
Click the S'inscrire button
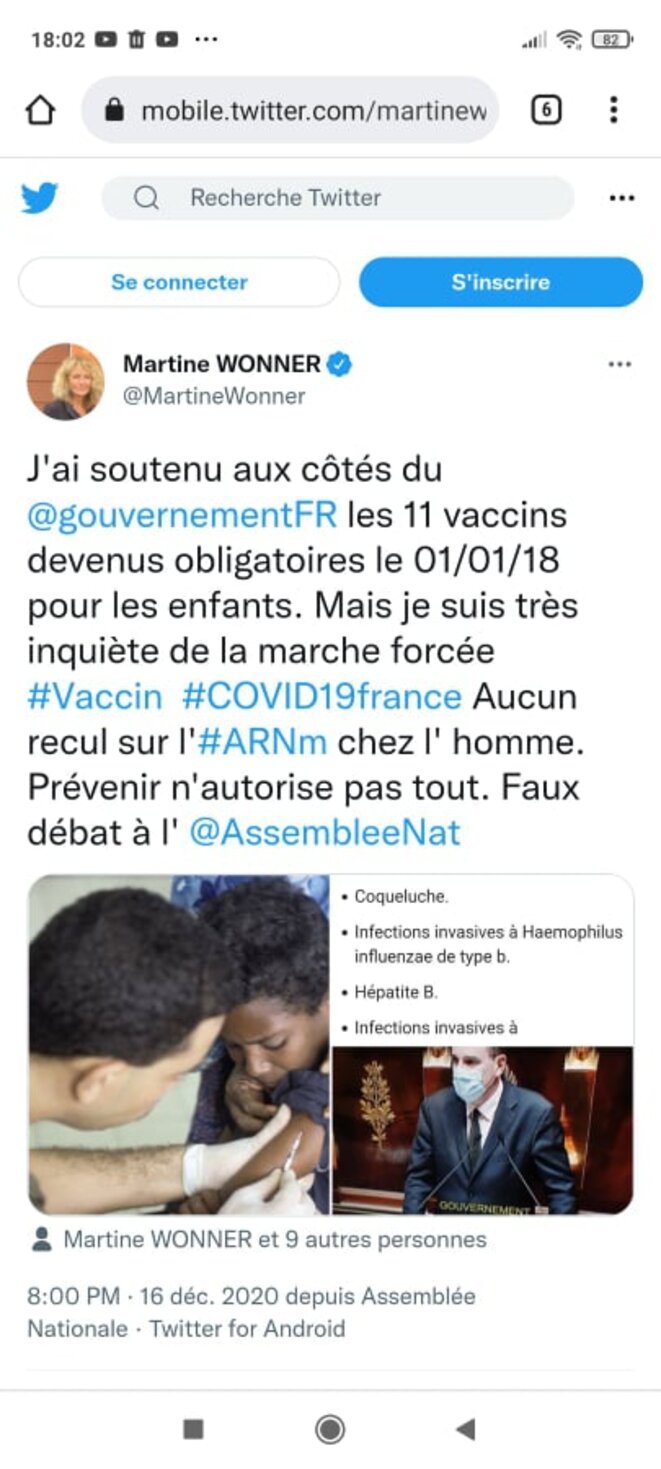click(x=501, y=282)
